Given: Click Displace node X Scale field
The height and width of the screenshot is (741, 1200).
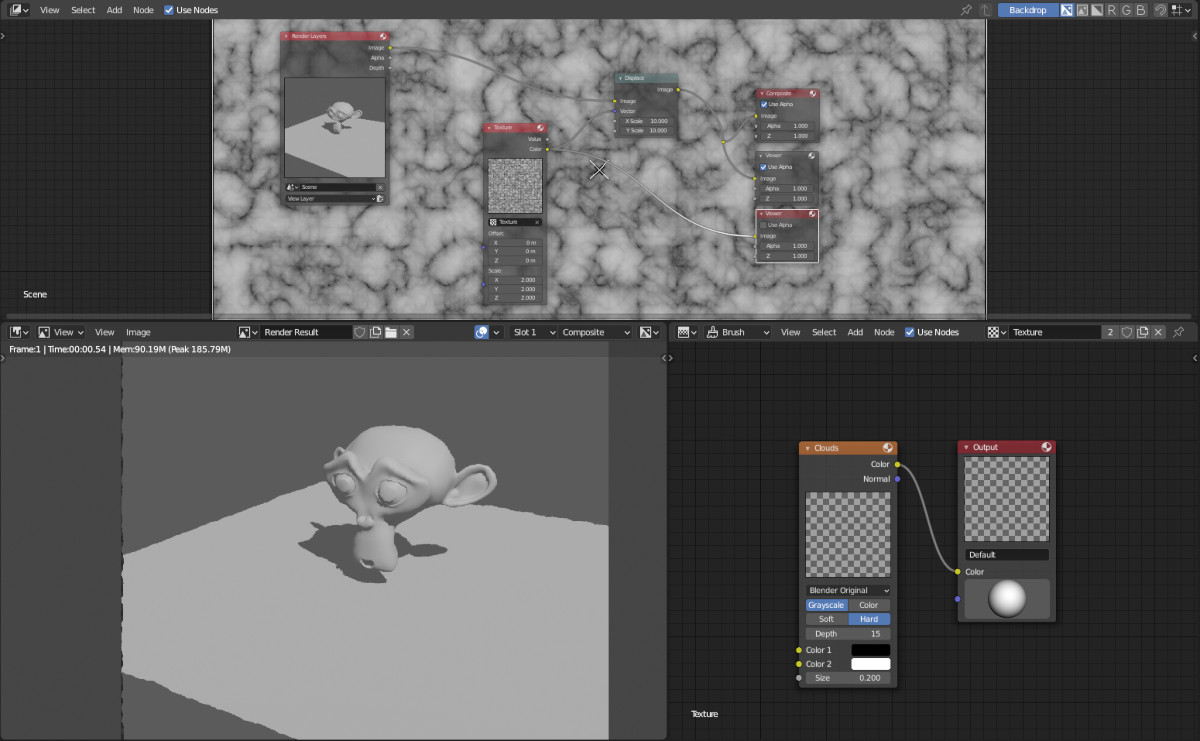Looking at the screenshot, I should 646,121.
